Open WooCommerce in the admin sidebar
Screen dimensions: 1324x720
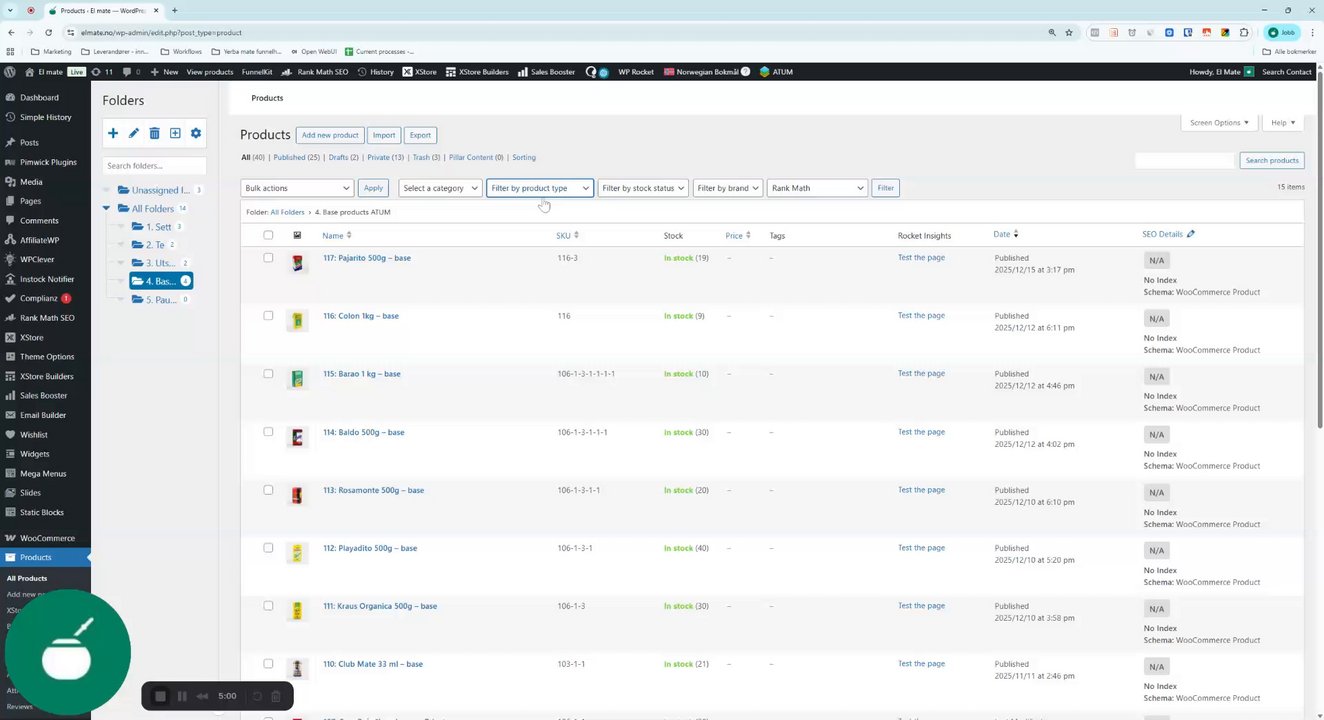coord(45,538)
